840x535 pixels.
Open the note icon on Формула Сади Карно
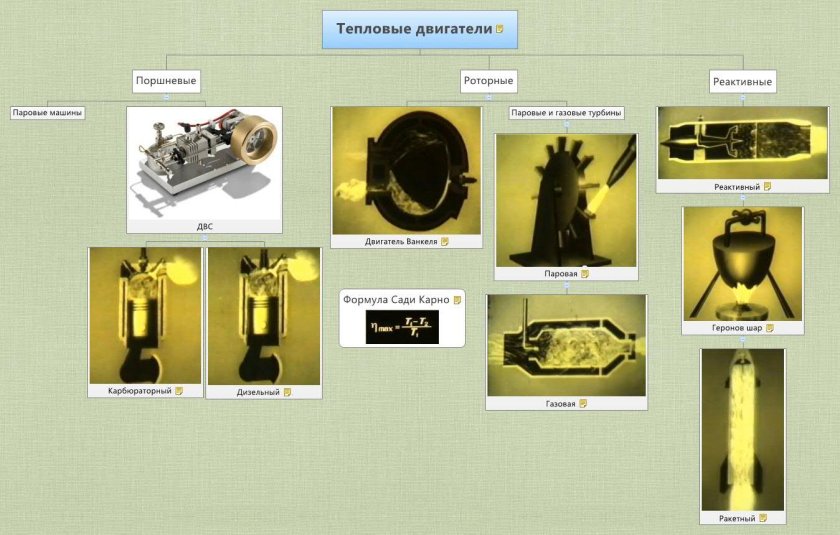click(457, 299)
